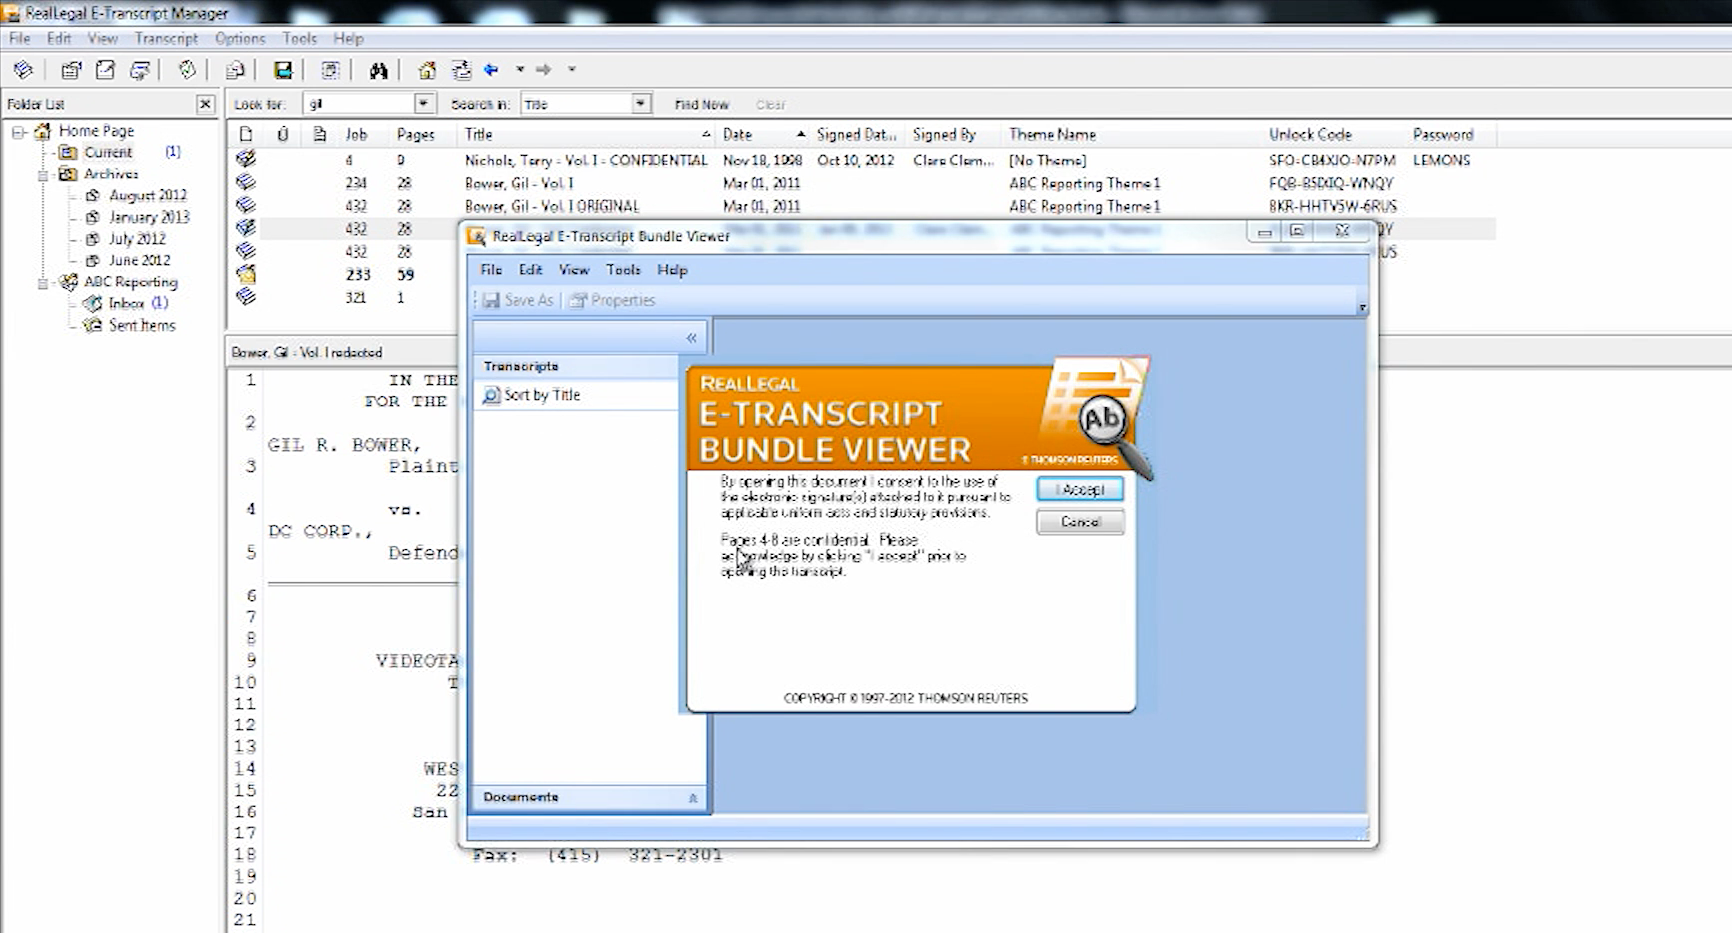This screenshot has height=933, width=1732.
Task: Click the Home page toolbar icon
Action: coord(427,70)
